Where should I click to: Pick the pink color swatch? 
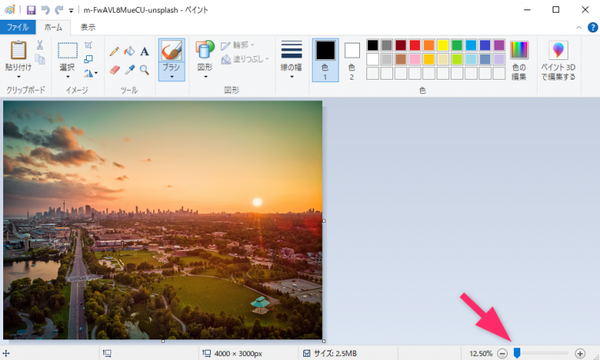click(x=415, y=59)
